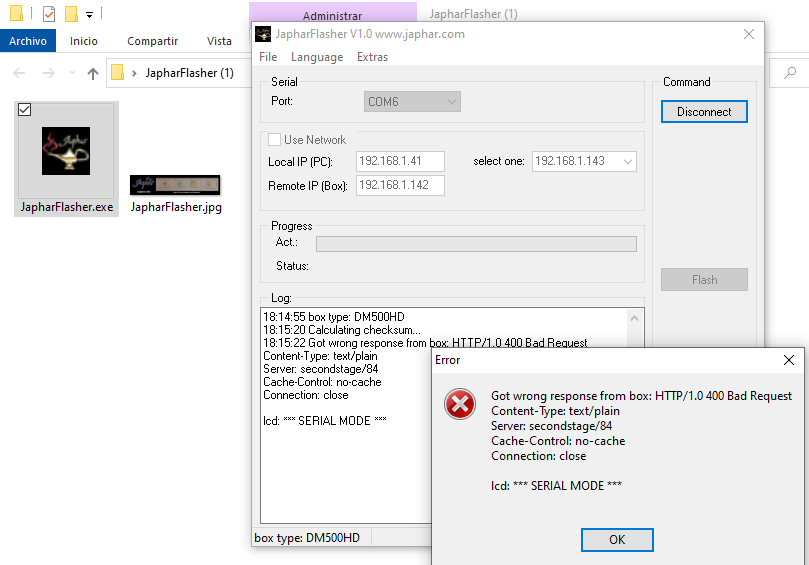
Task: Confirm the Error dialog with OK
Action: tap(617, 539)
